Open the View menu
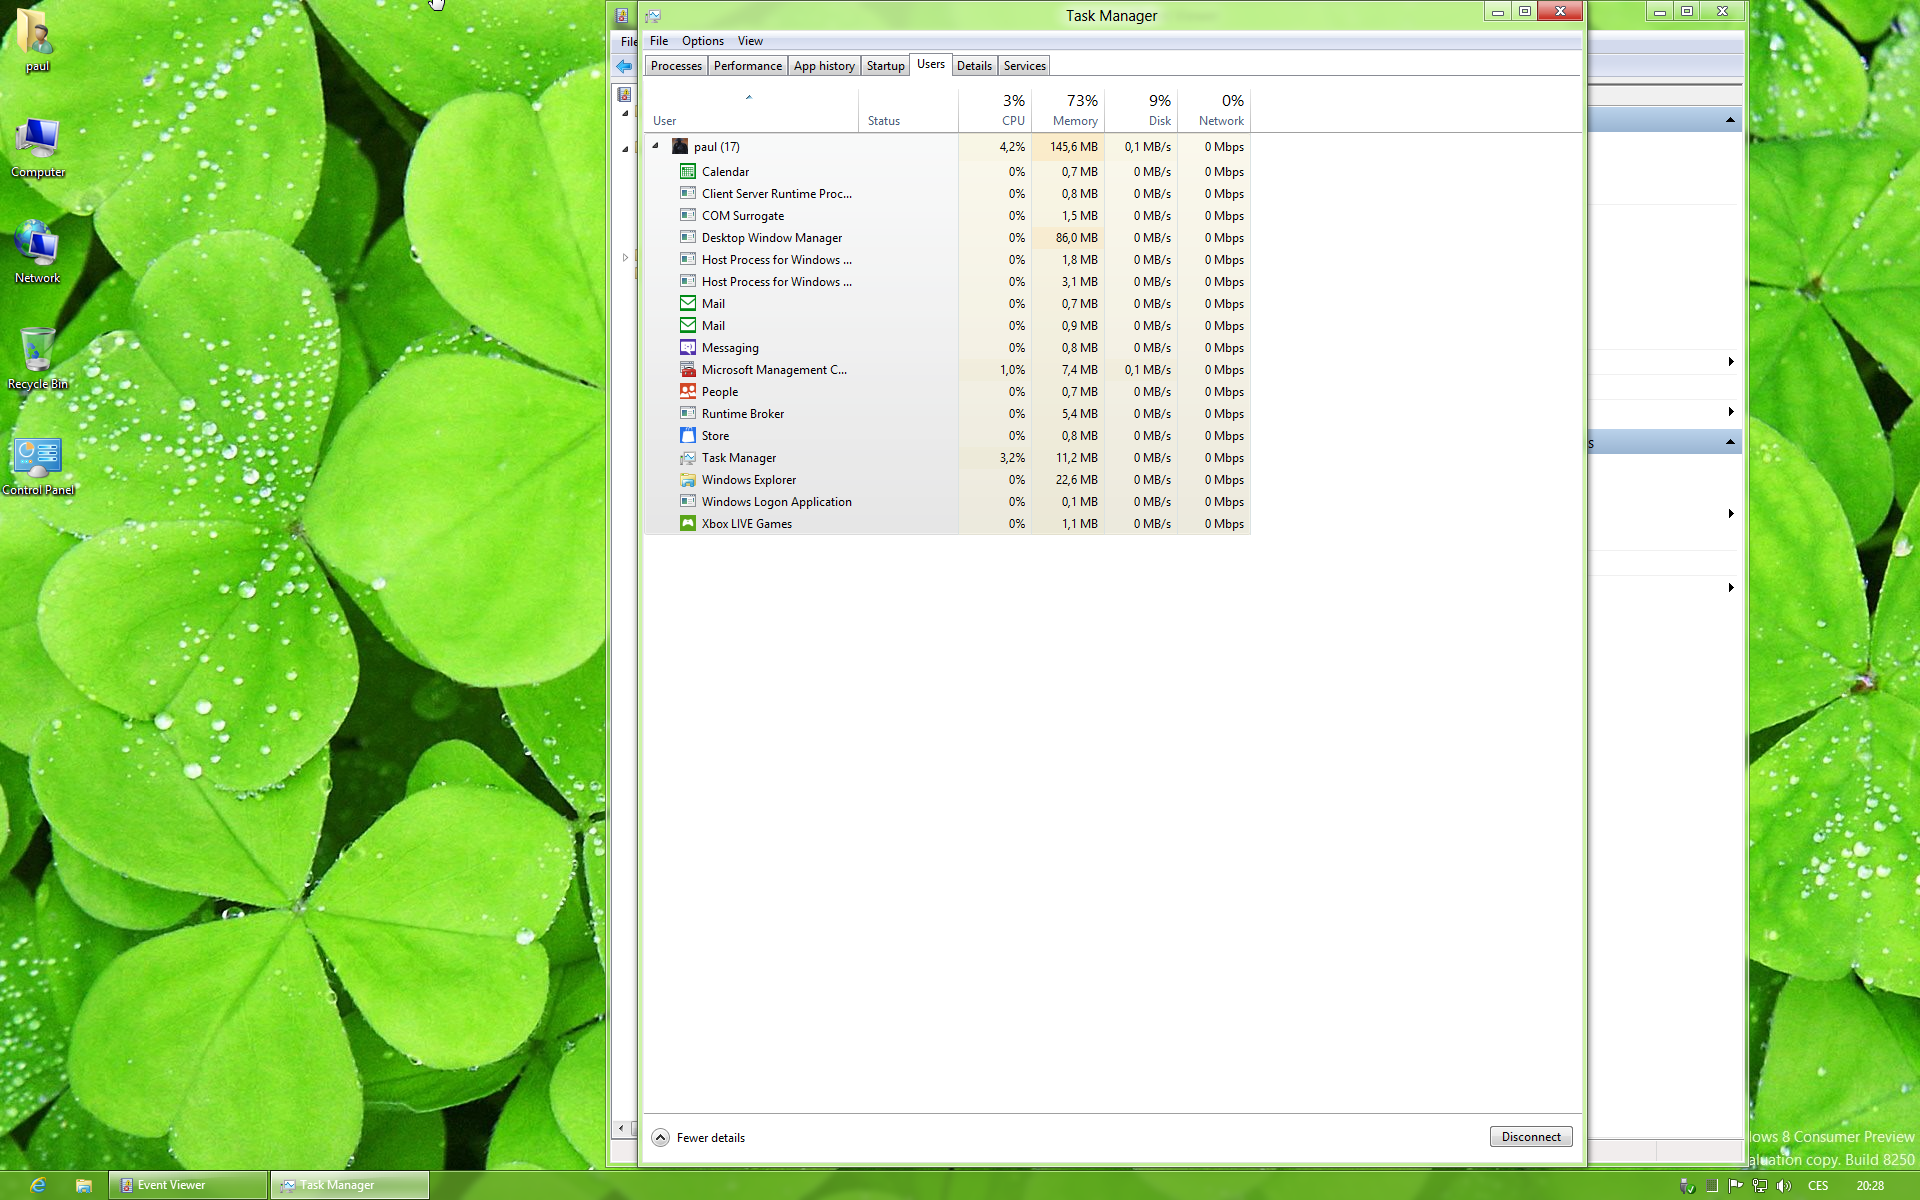Viewport: 1920px width, 1200px height. coord(750,41)
